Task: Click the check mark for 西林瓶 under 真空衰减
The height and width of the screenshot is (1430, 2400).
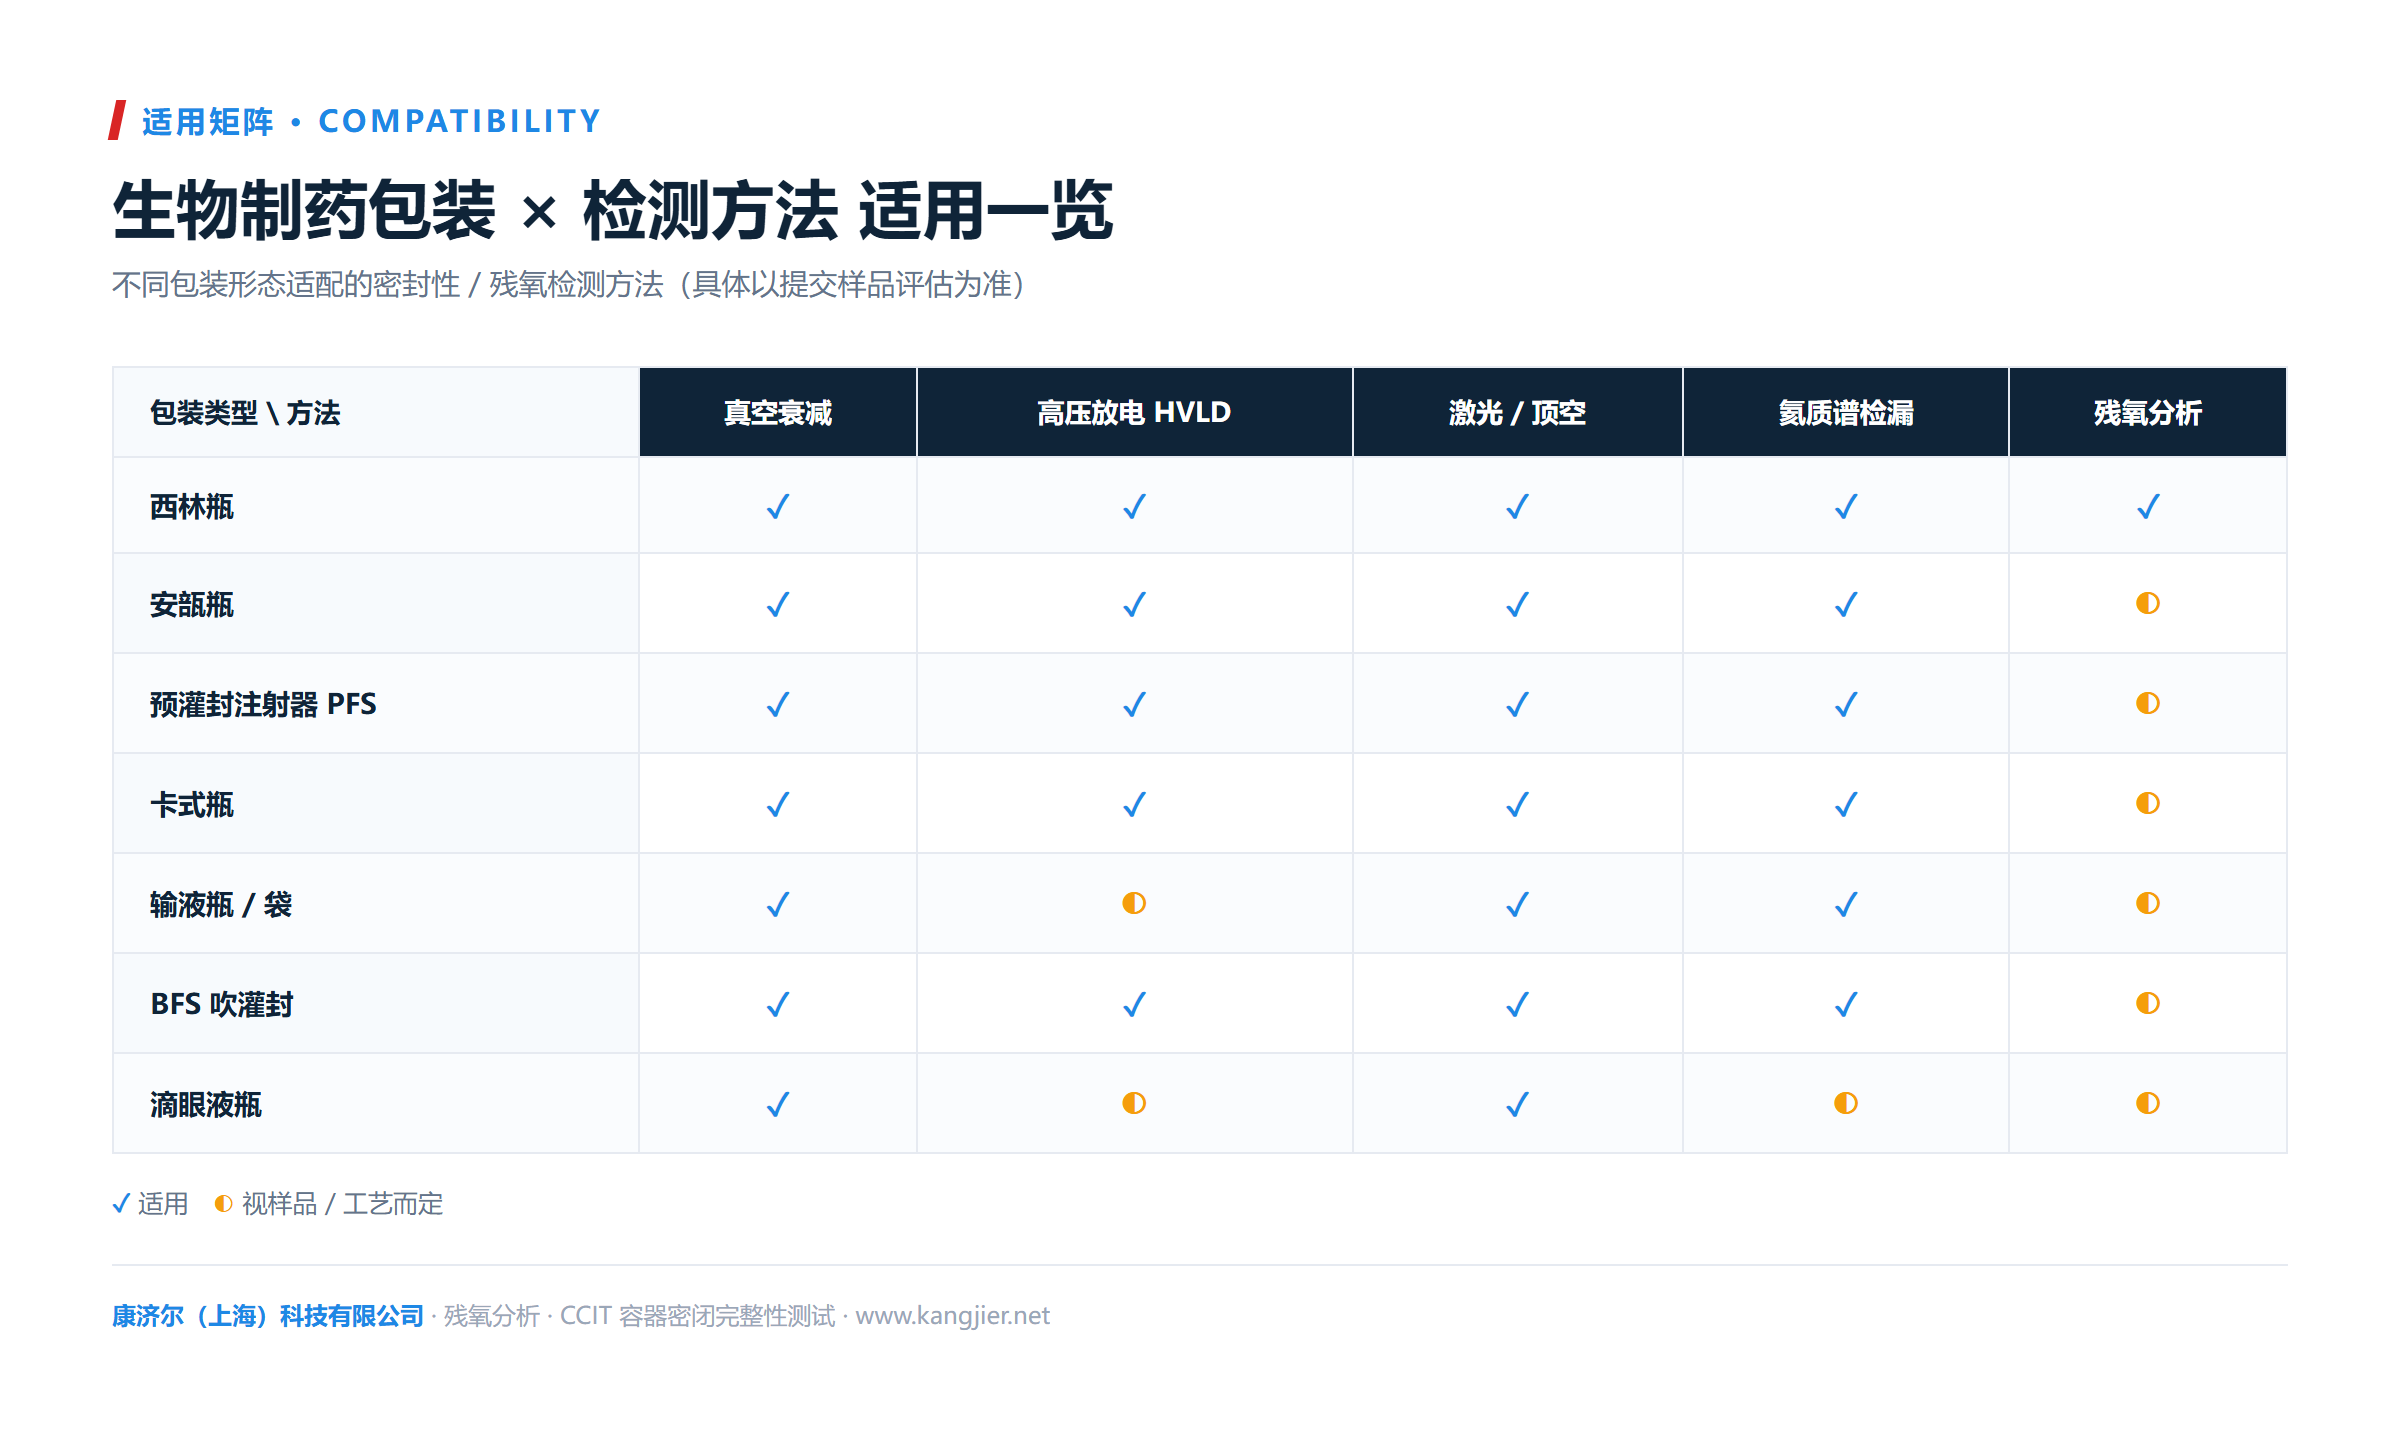Action: (777, 506)
